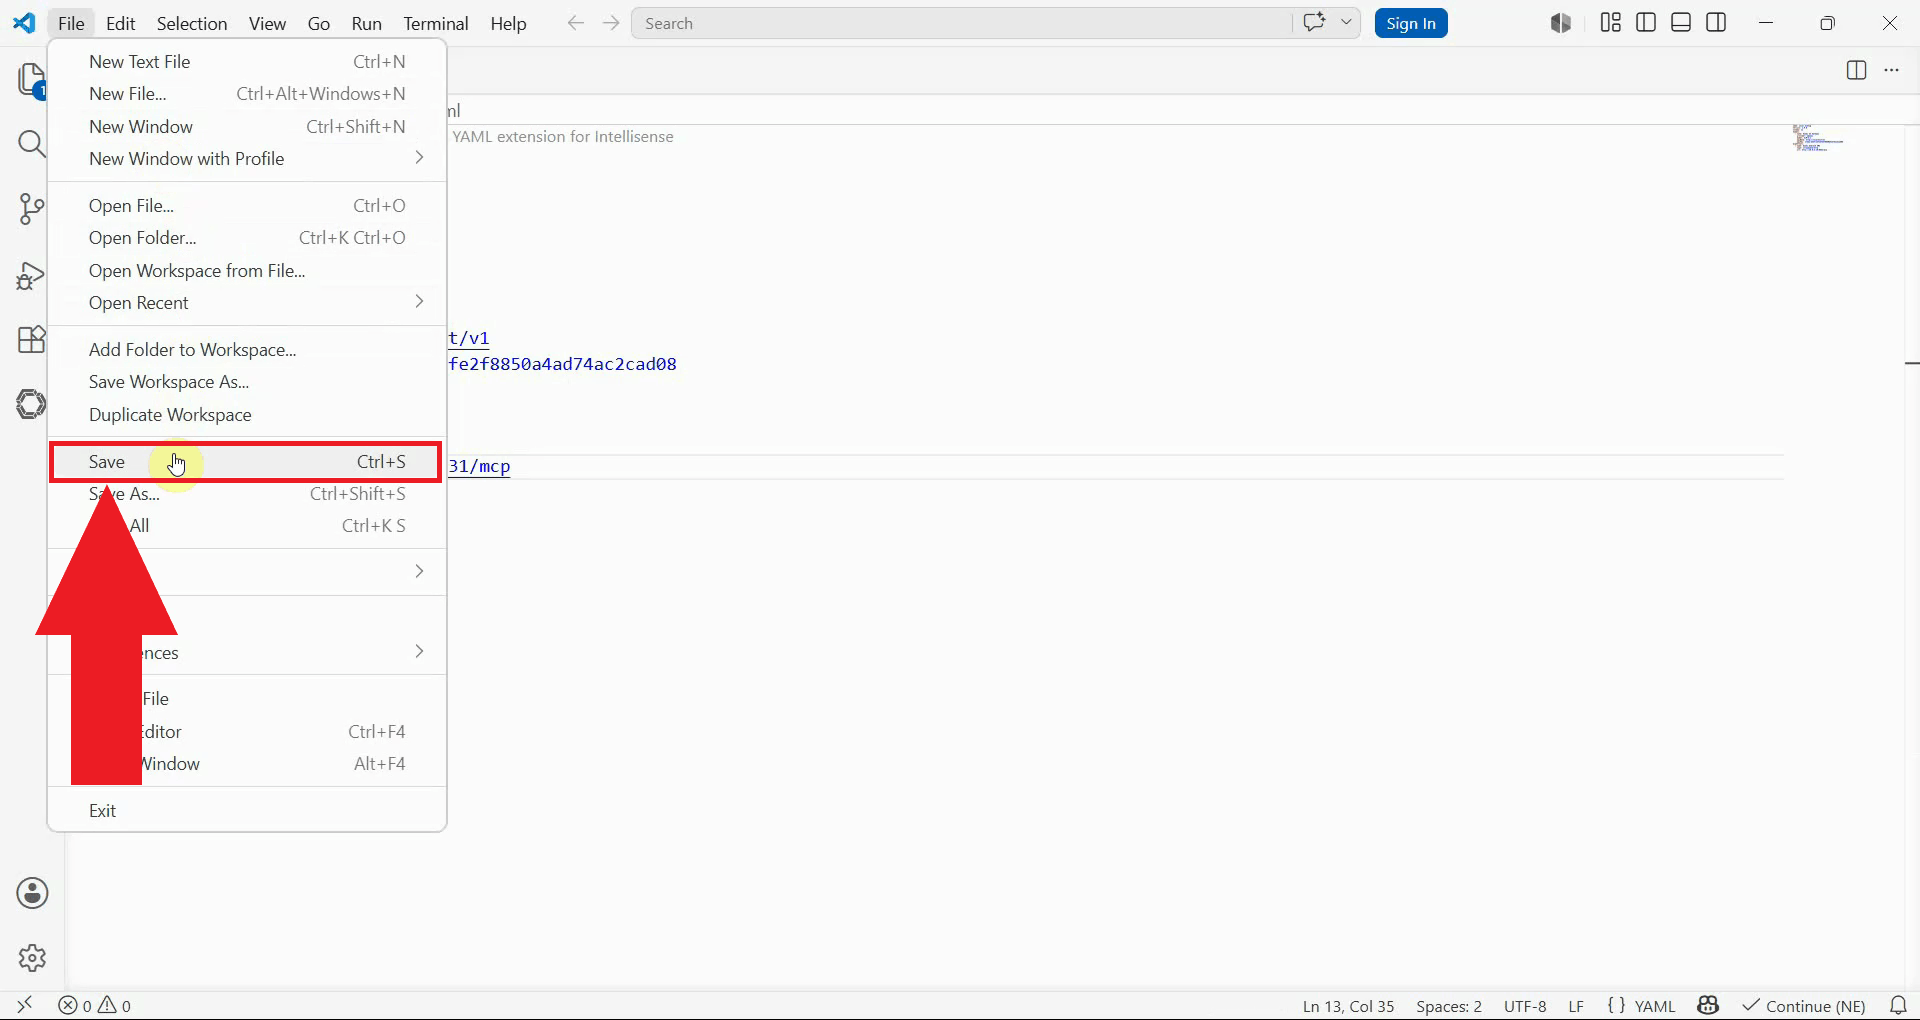Screen dimensions: 1920x1020
Task: Open the Manage gear icon
Action: click(x=32, y=957)
